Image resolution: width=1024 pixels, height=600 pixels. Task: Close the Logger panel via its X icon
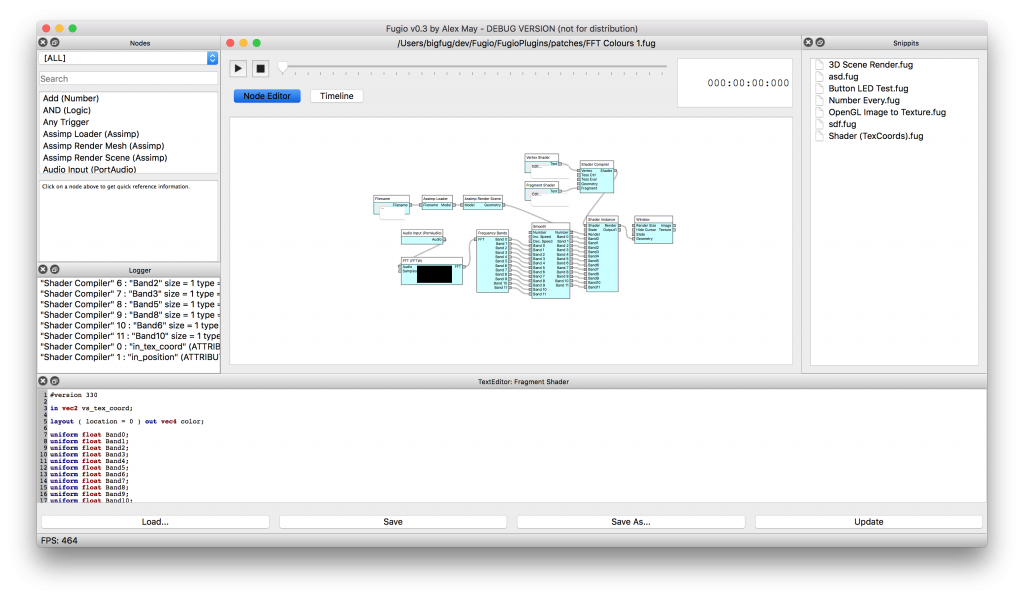[x=42, y=269]
